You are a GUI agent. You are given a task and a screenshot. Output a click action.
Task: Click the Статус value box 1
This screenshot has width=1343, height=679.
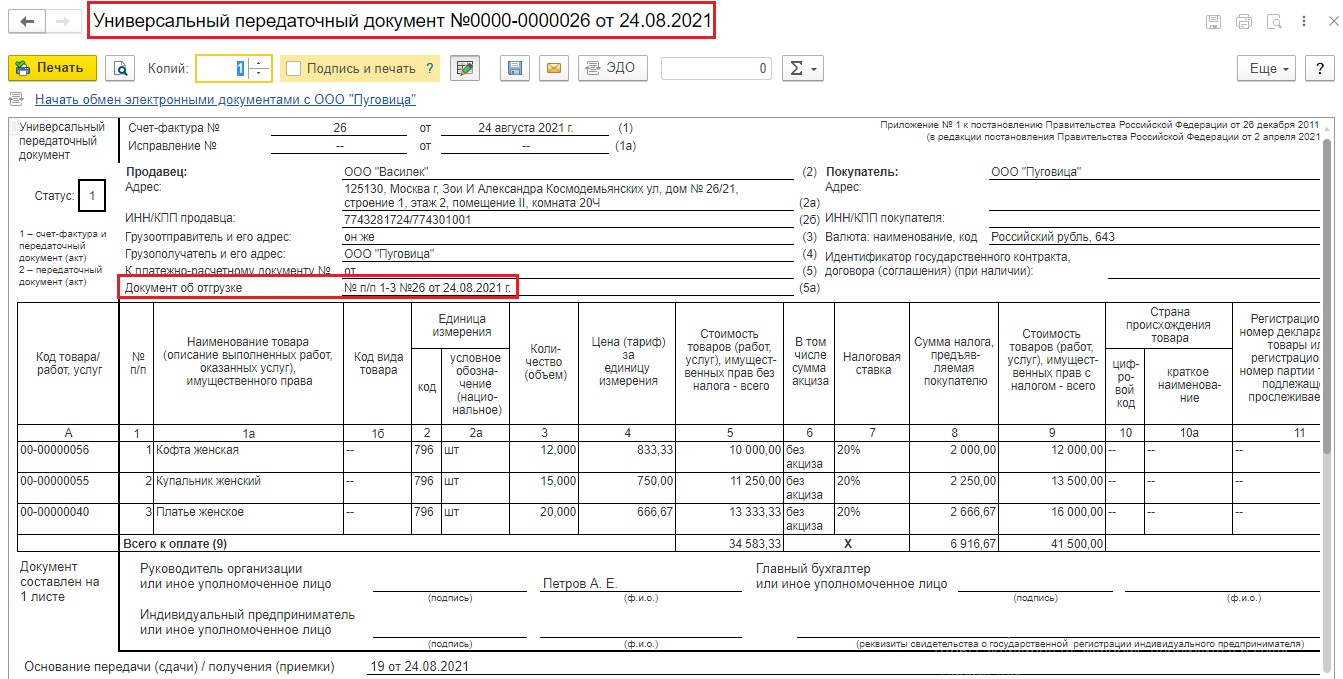coord(91,196)
